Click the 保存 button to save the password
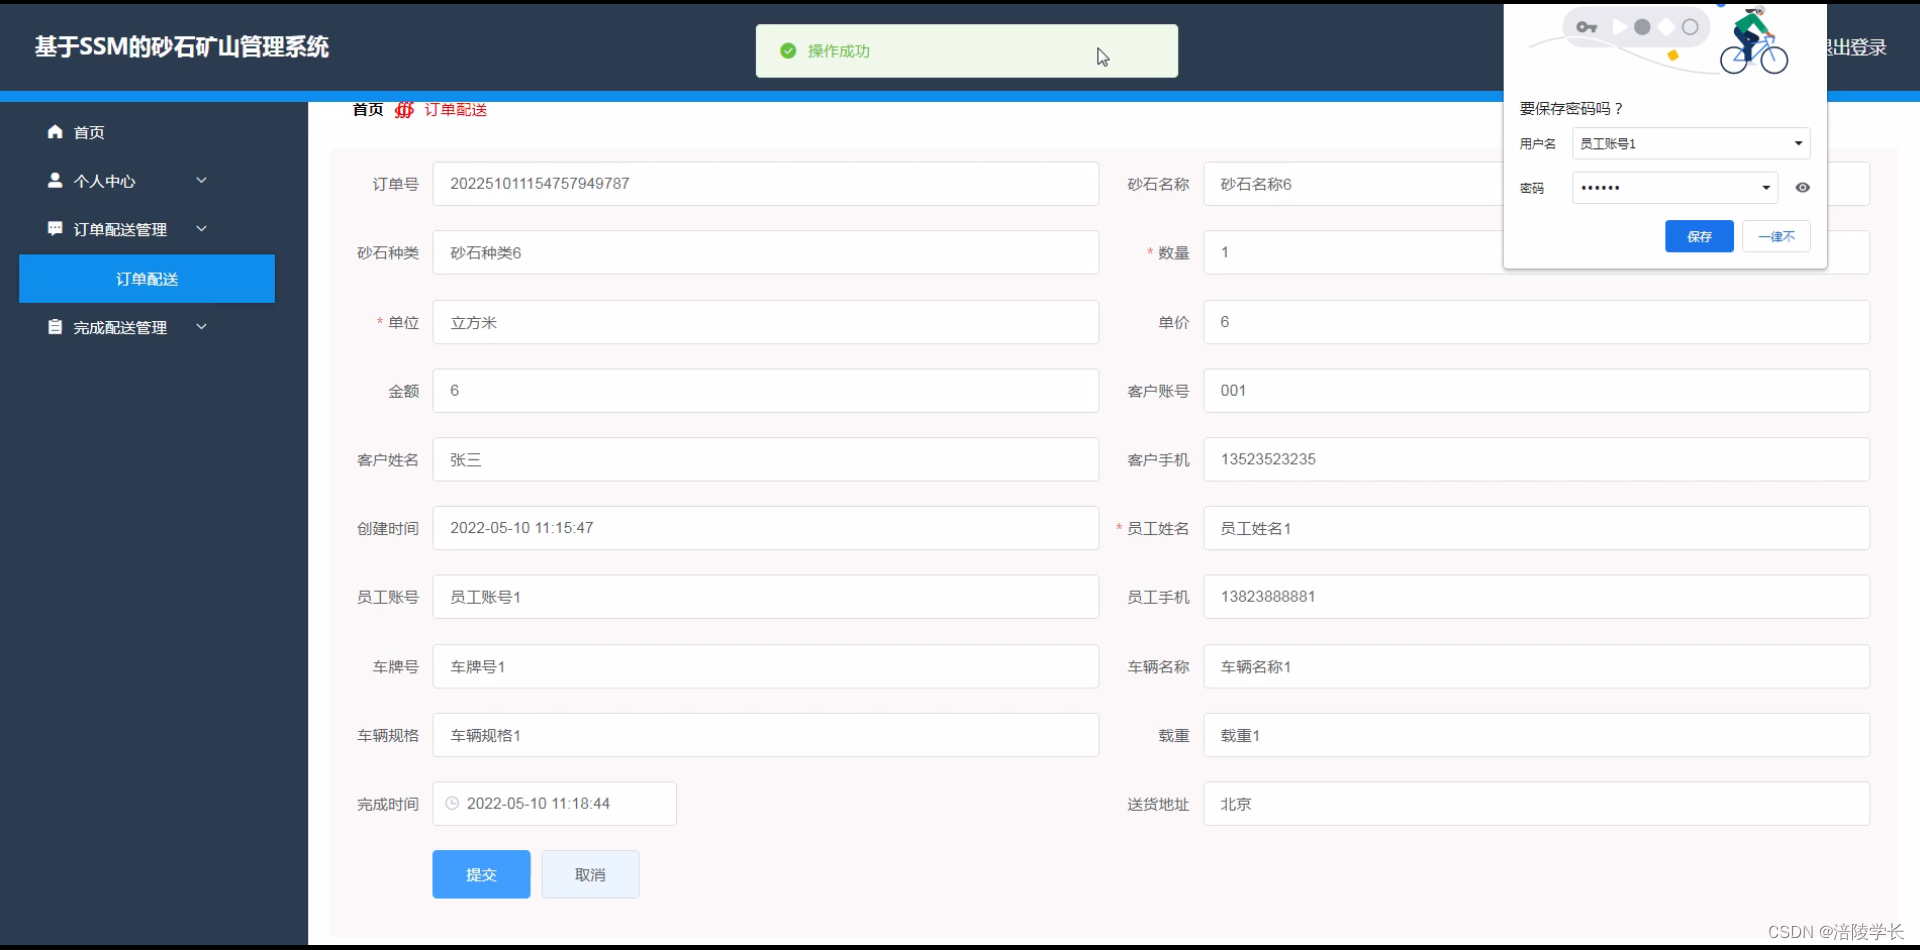The width and height of the screenshot is (1920, 950). [x=1699, y=236]
